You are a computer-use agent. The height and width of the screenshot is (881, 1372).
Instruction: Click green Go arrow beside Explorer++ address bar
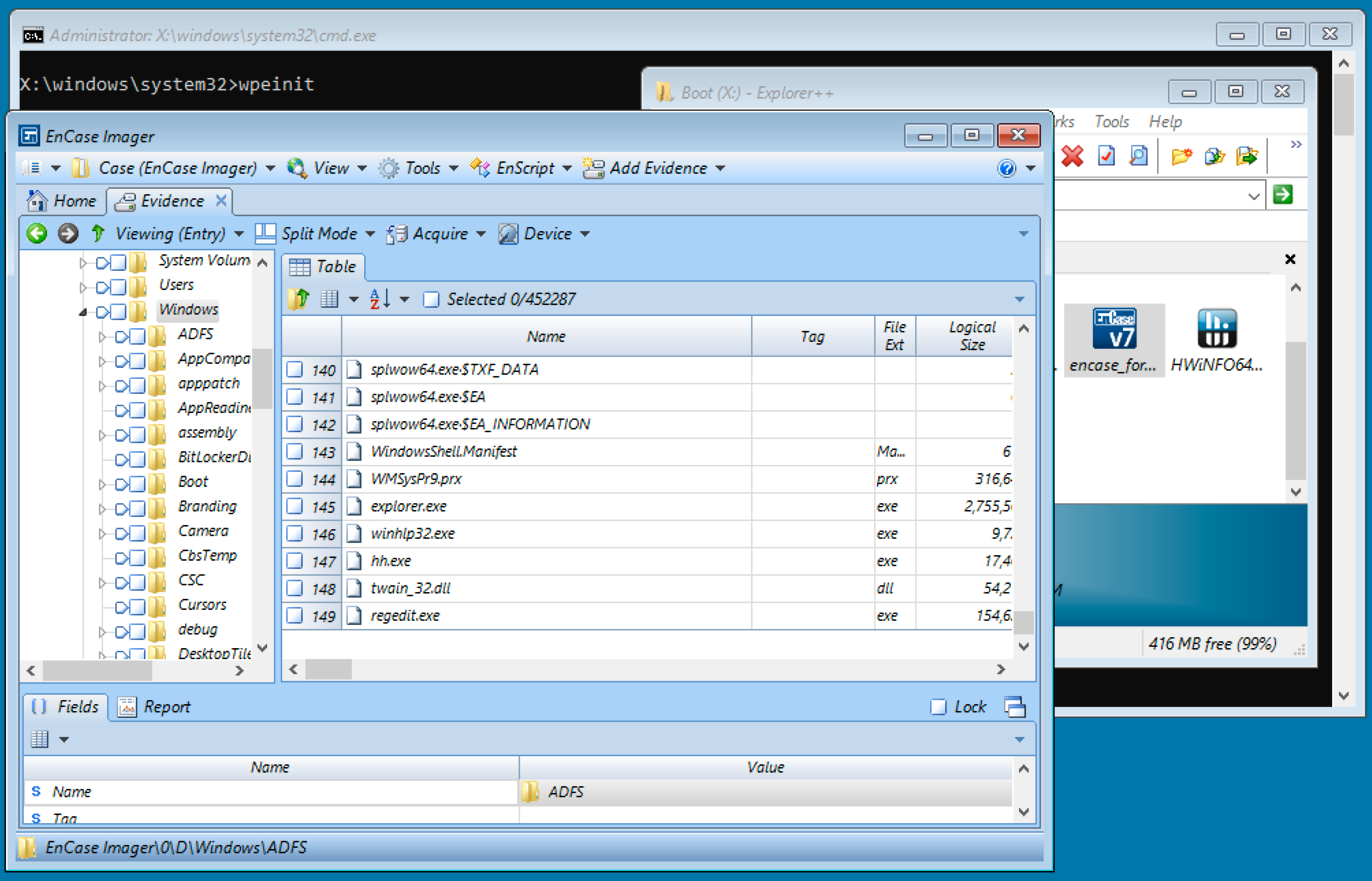pos(1283,195)
